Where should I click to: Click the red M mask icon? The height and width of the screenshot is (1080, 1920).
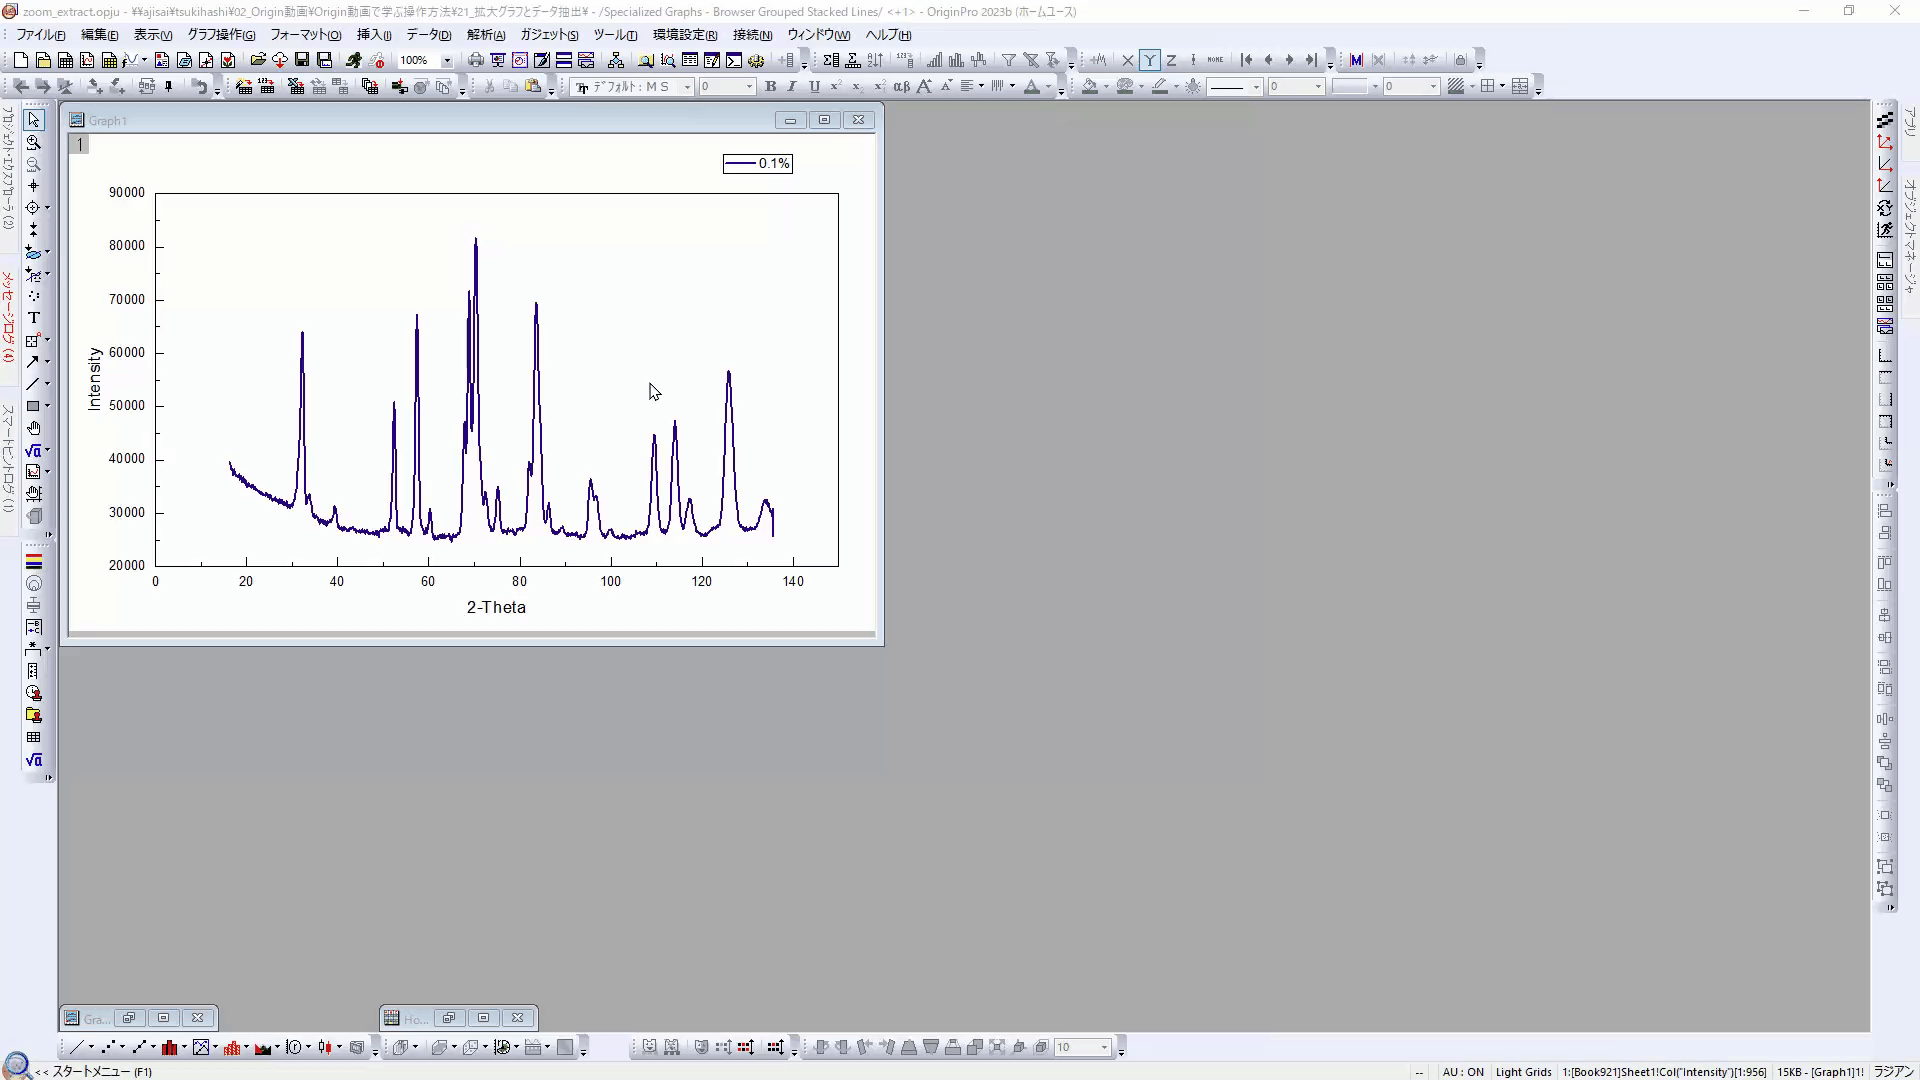click(1356, 60)
